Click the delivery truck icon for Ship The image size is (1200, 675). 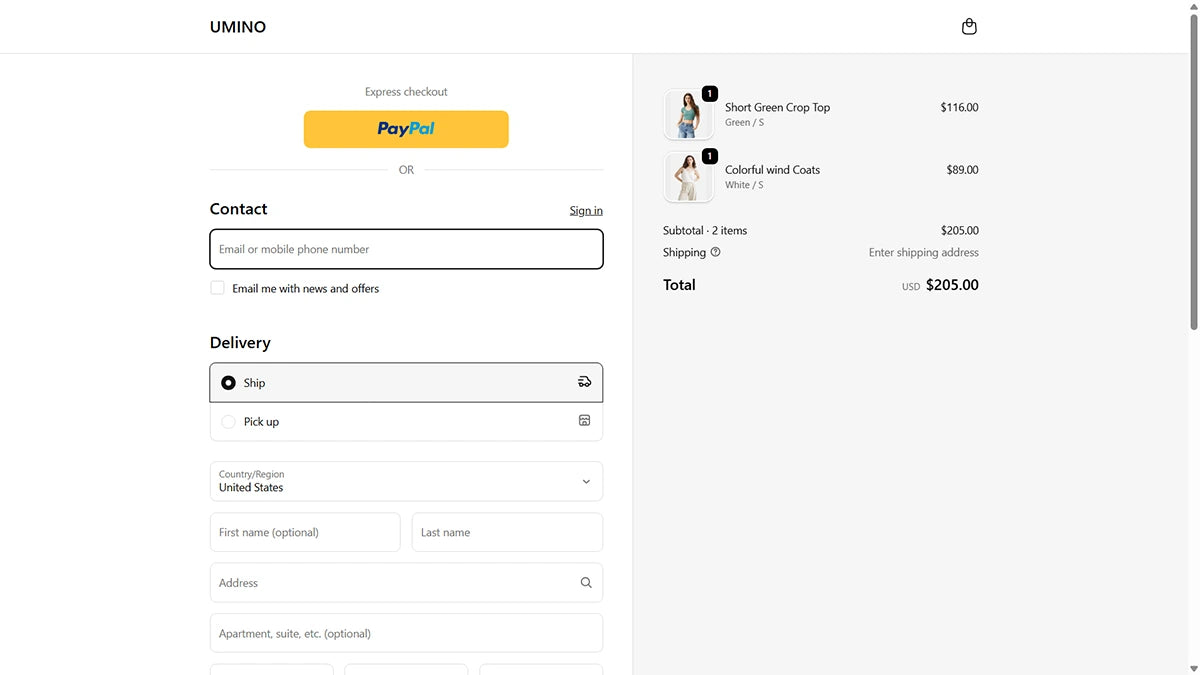585,382
